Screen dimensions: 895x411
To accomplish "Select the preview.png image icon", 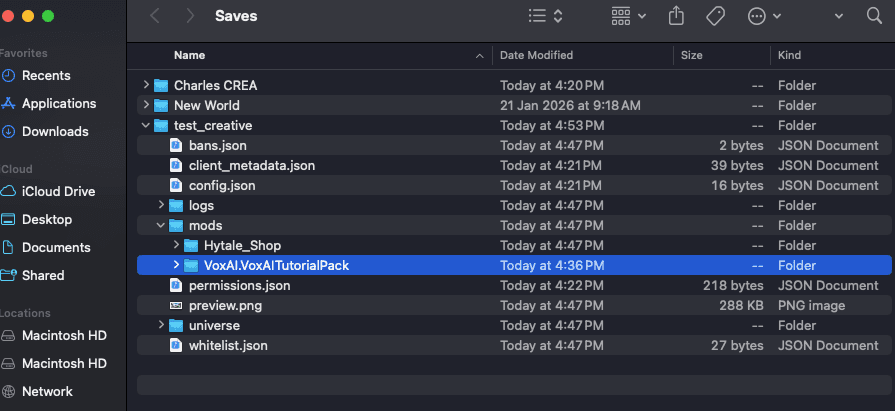I will 176,305.
